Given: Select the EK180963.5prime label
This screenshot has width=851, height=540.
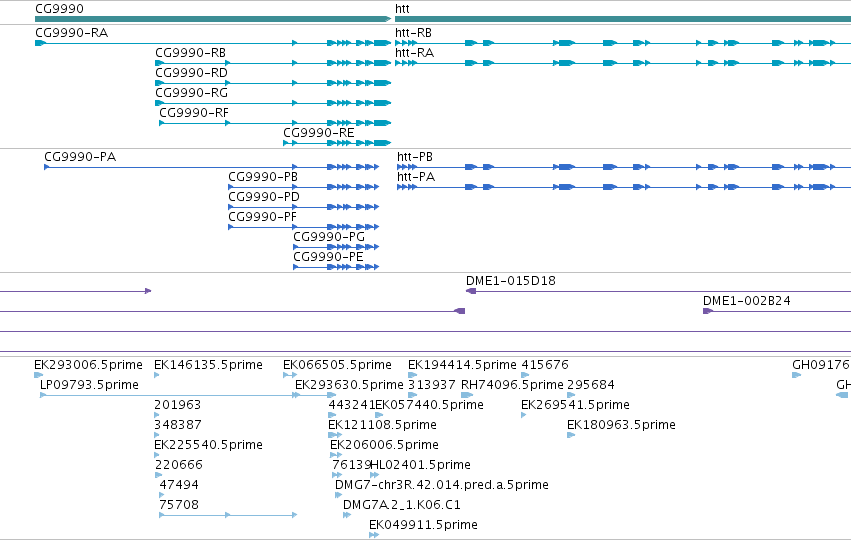Looking at the screenshot, I should [621, 425].
